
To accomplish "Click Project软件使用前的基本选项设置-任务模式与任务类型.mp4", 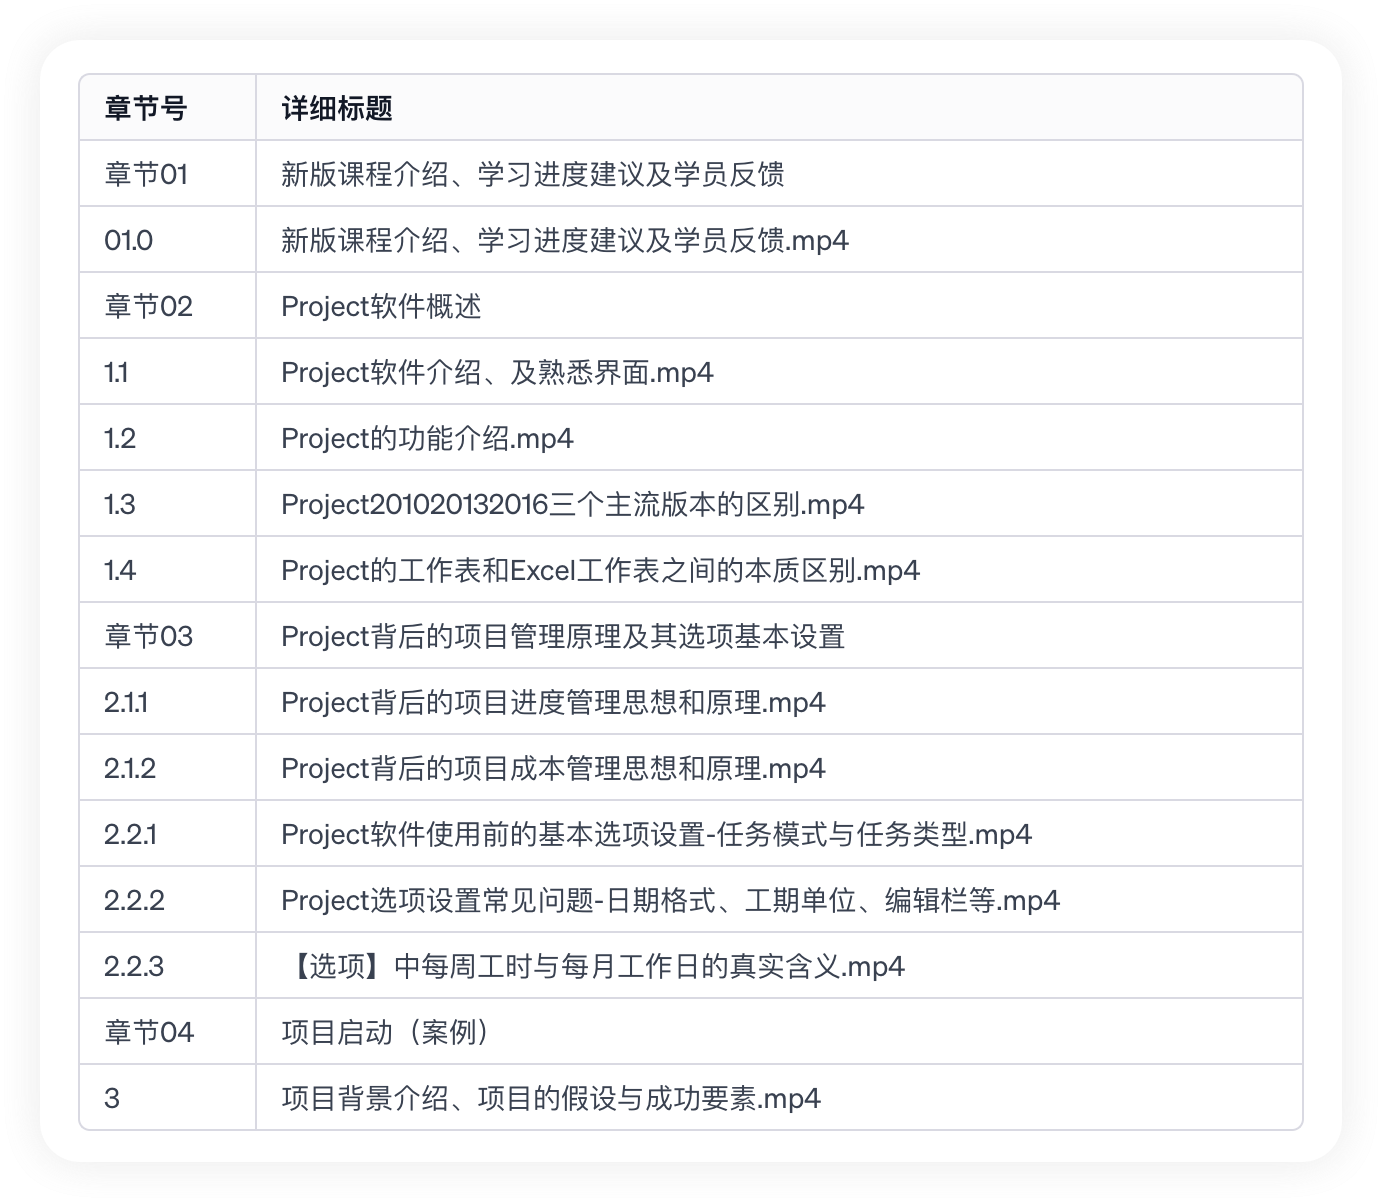I will pos(657,834).
